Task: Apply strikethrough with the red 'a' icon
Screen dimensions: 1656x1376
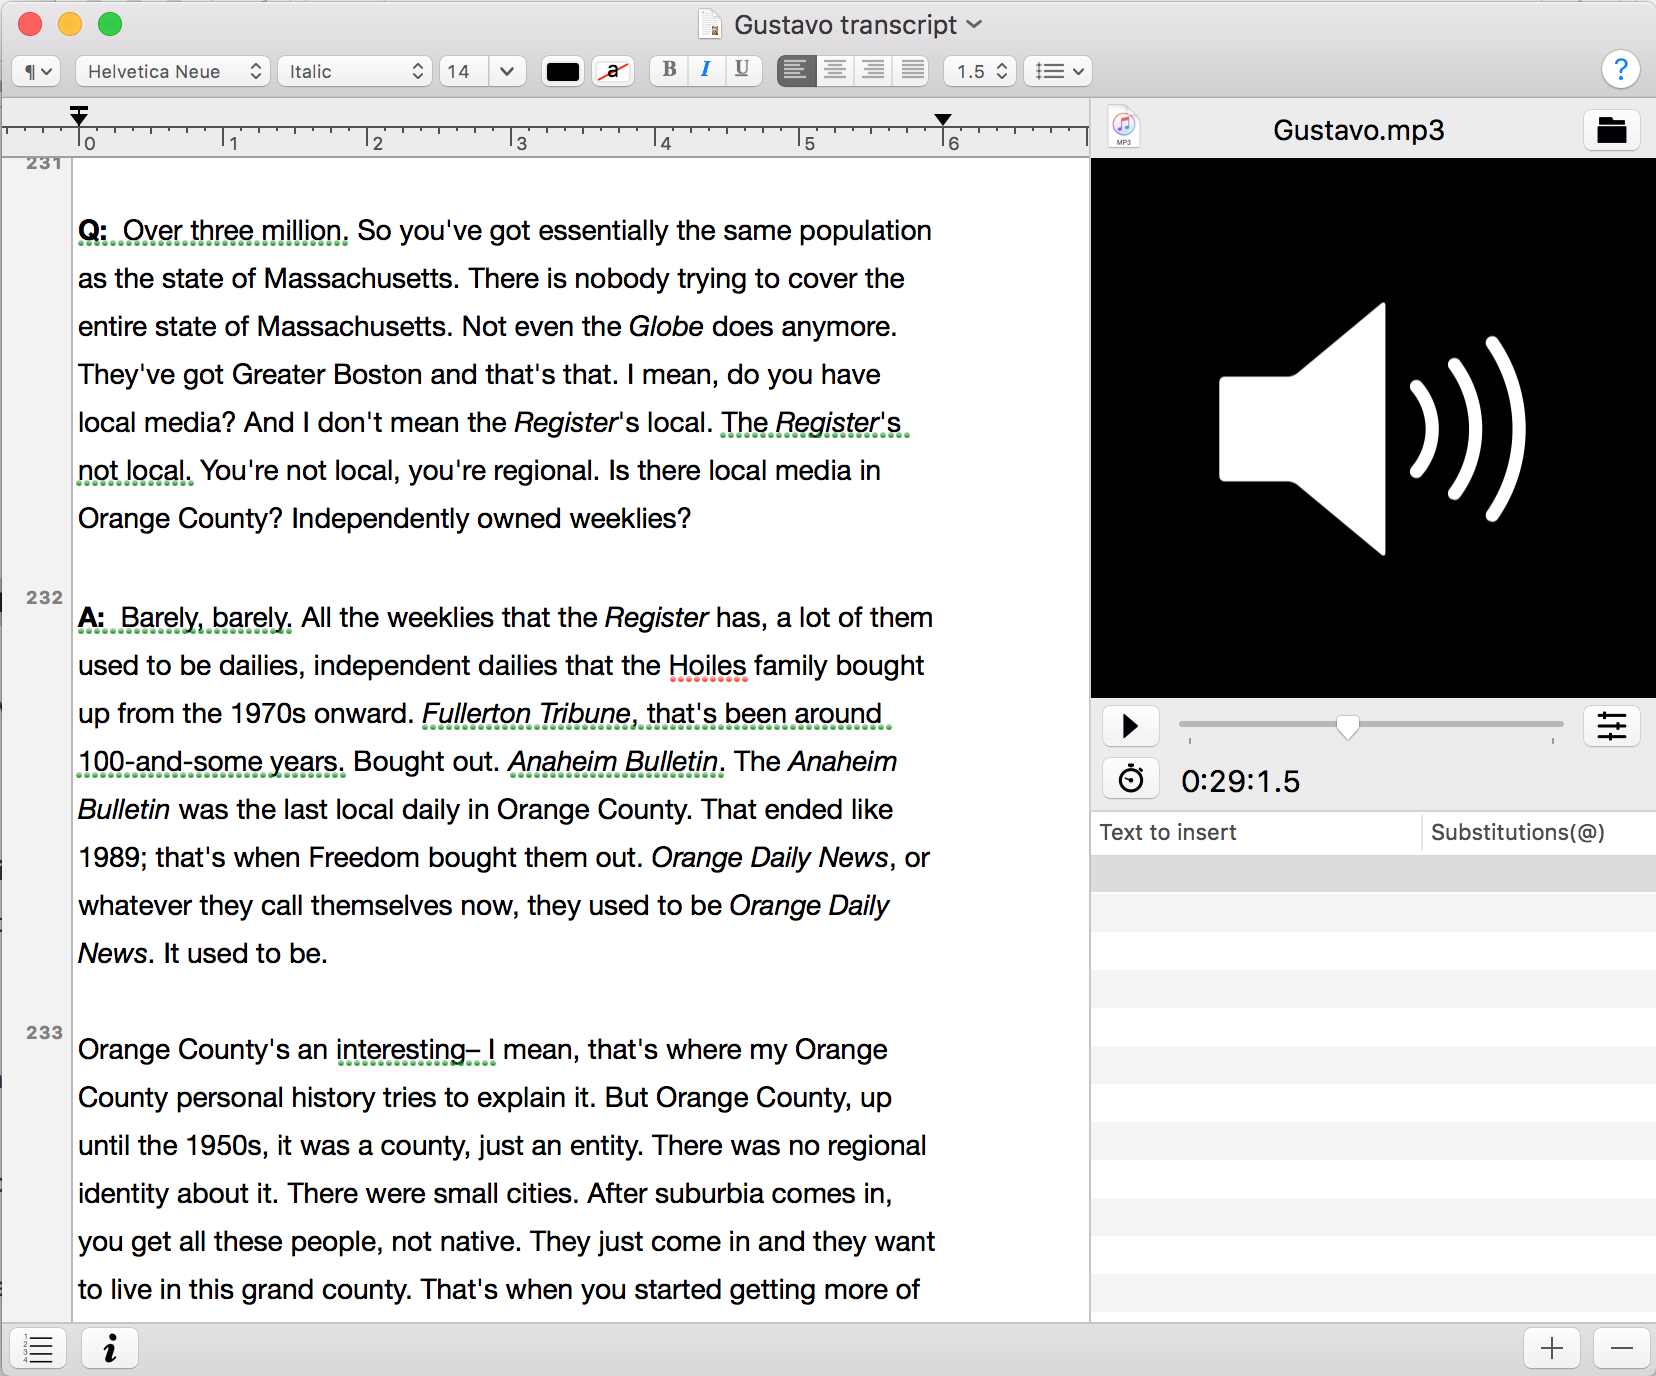Action: pos(613,70)
